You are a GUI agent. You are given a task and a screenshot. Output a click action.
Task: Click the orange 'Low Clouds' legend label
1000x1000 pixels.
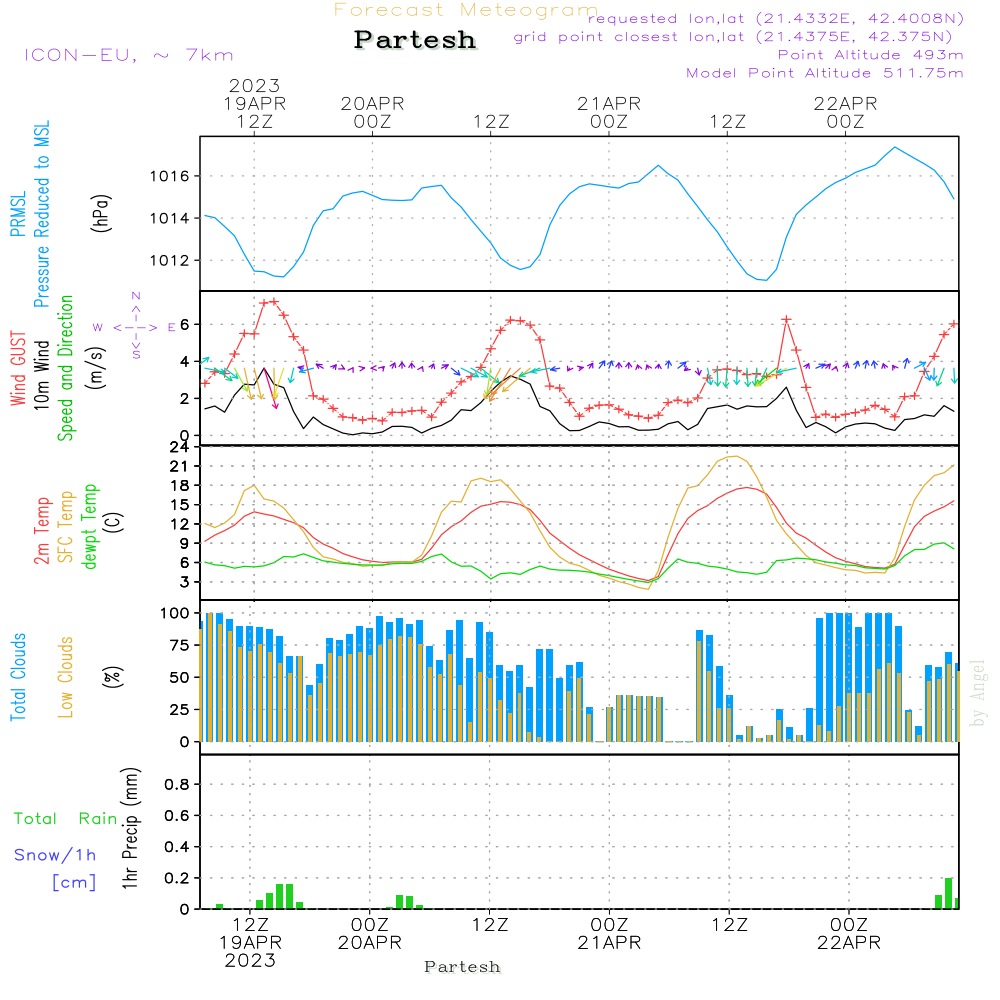[x=65, y=677]
